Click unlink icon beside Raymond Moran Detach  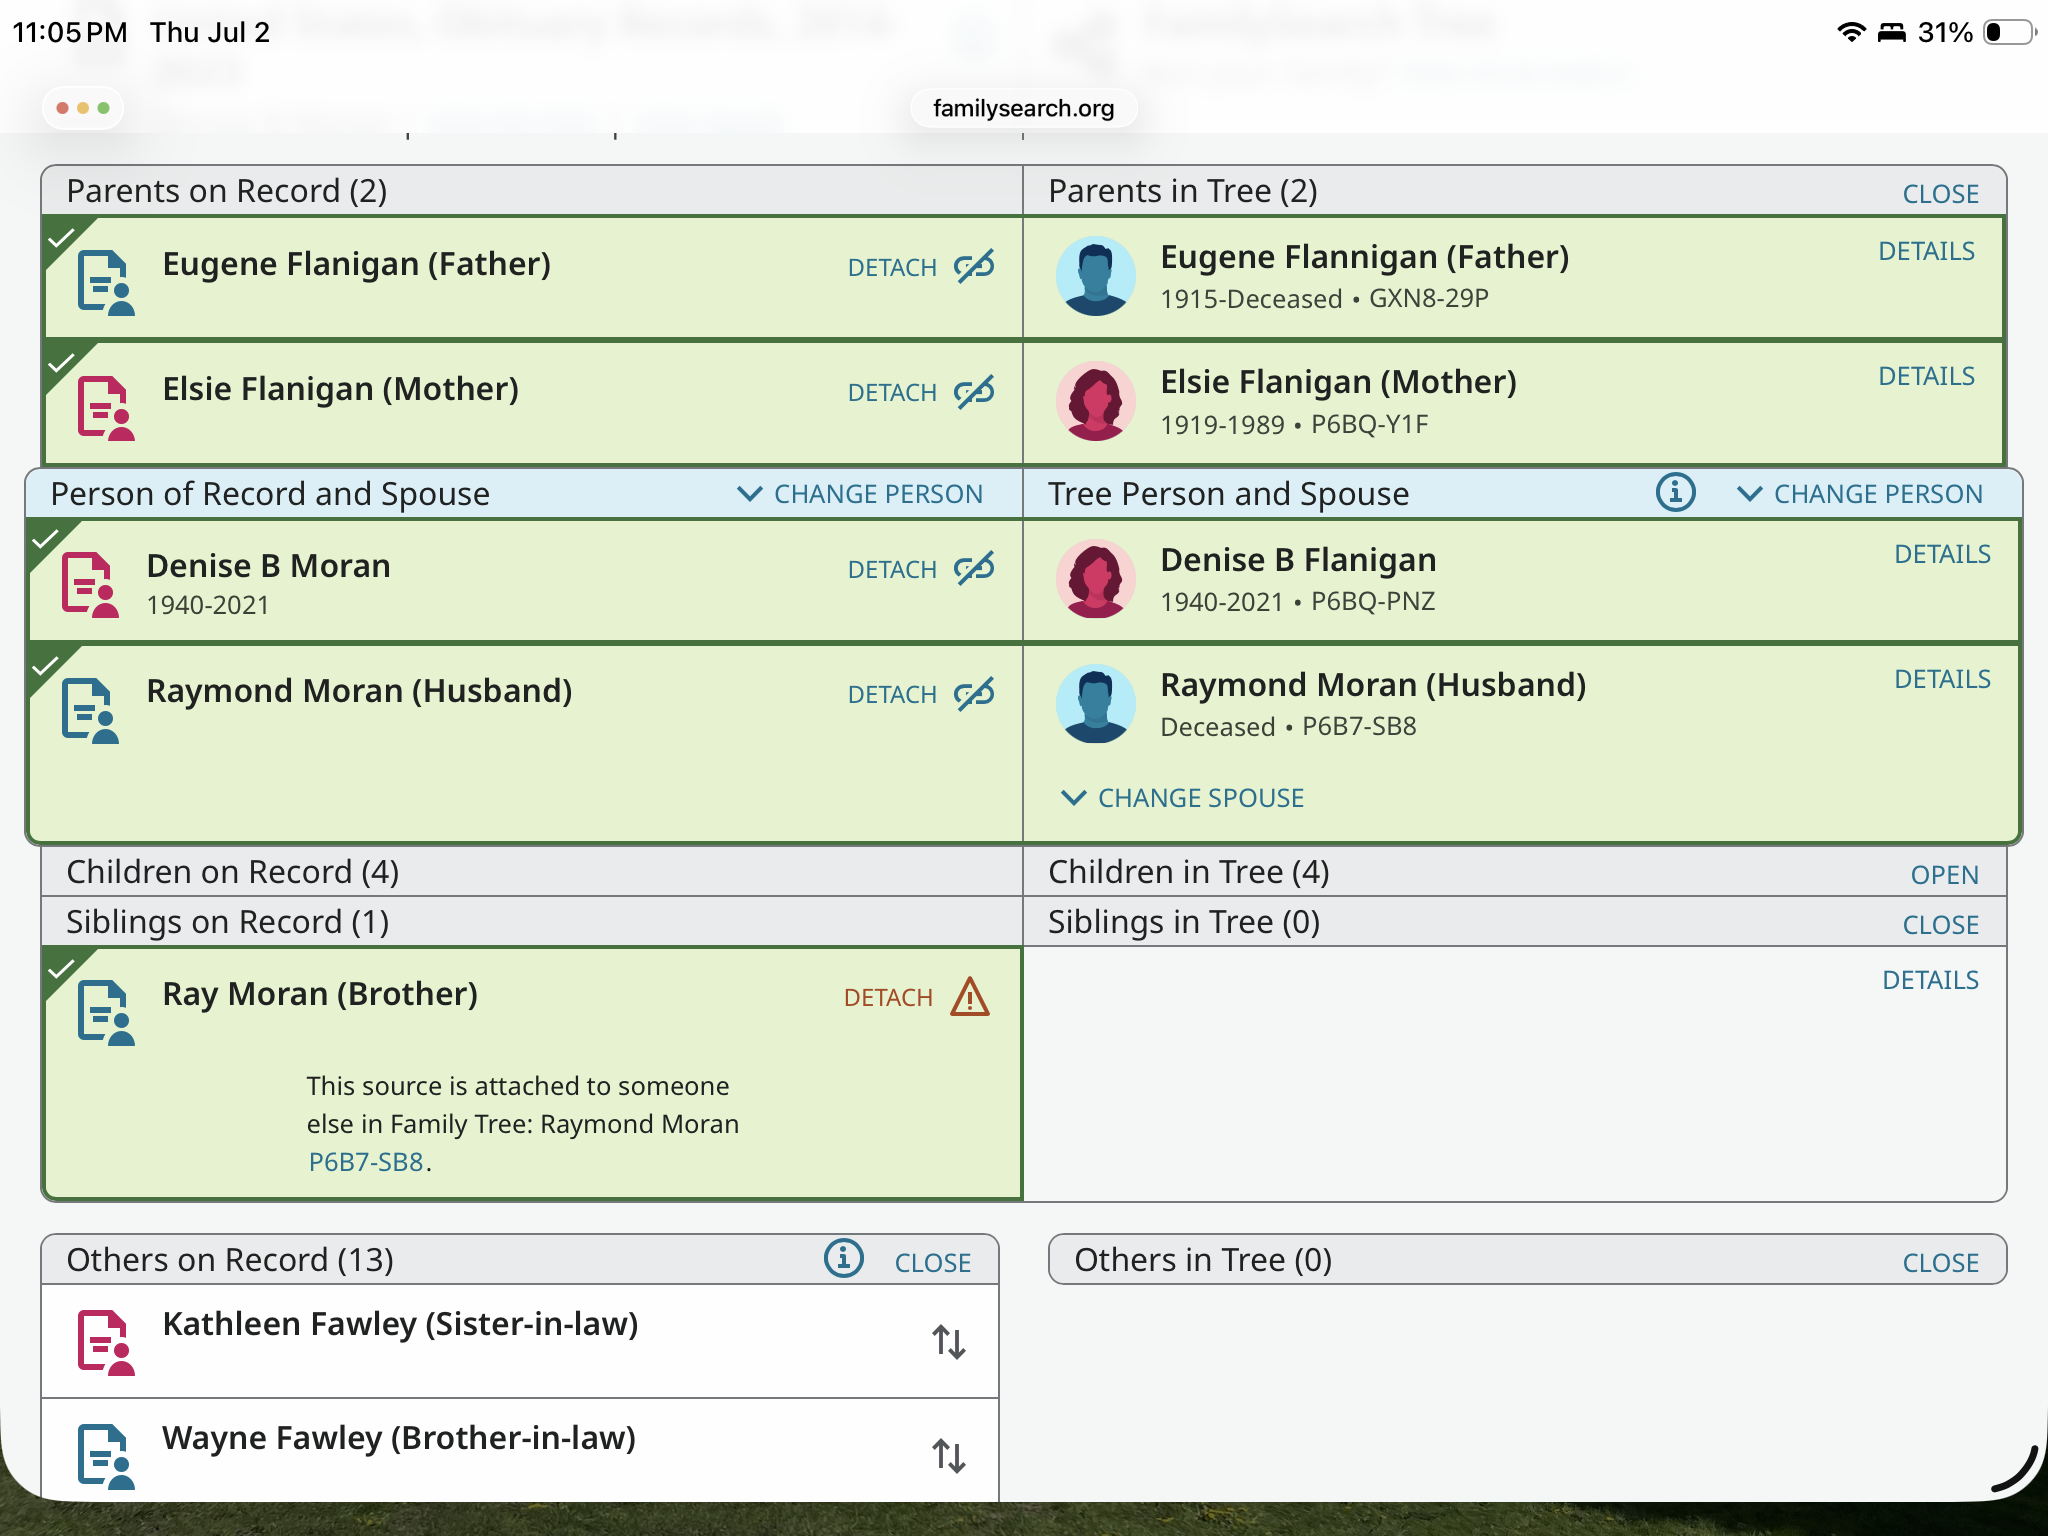[x=974, y=694]
